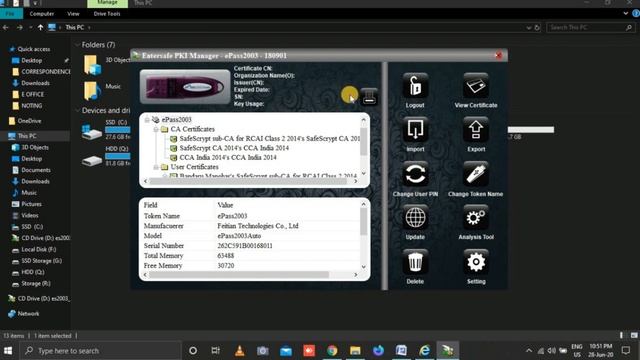Select the CA Certificates folder
Viewport: 640px width, 360px height.
(192, 129)
